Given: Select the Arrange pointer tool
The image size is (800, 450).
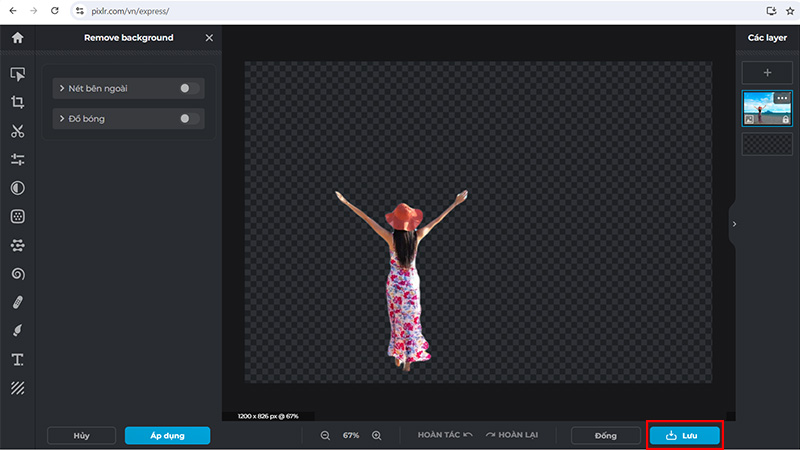Looking at the screenshot, I should coord(17,74).
